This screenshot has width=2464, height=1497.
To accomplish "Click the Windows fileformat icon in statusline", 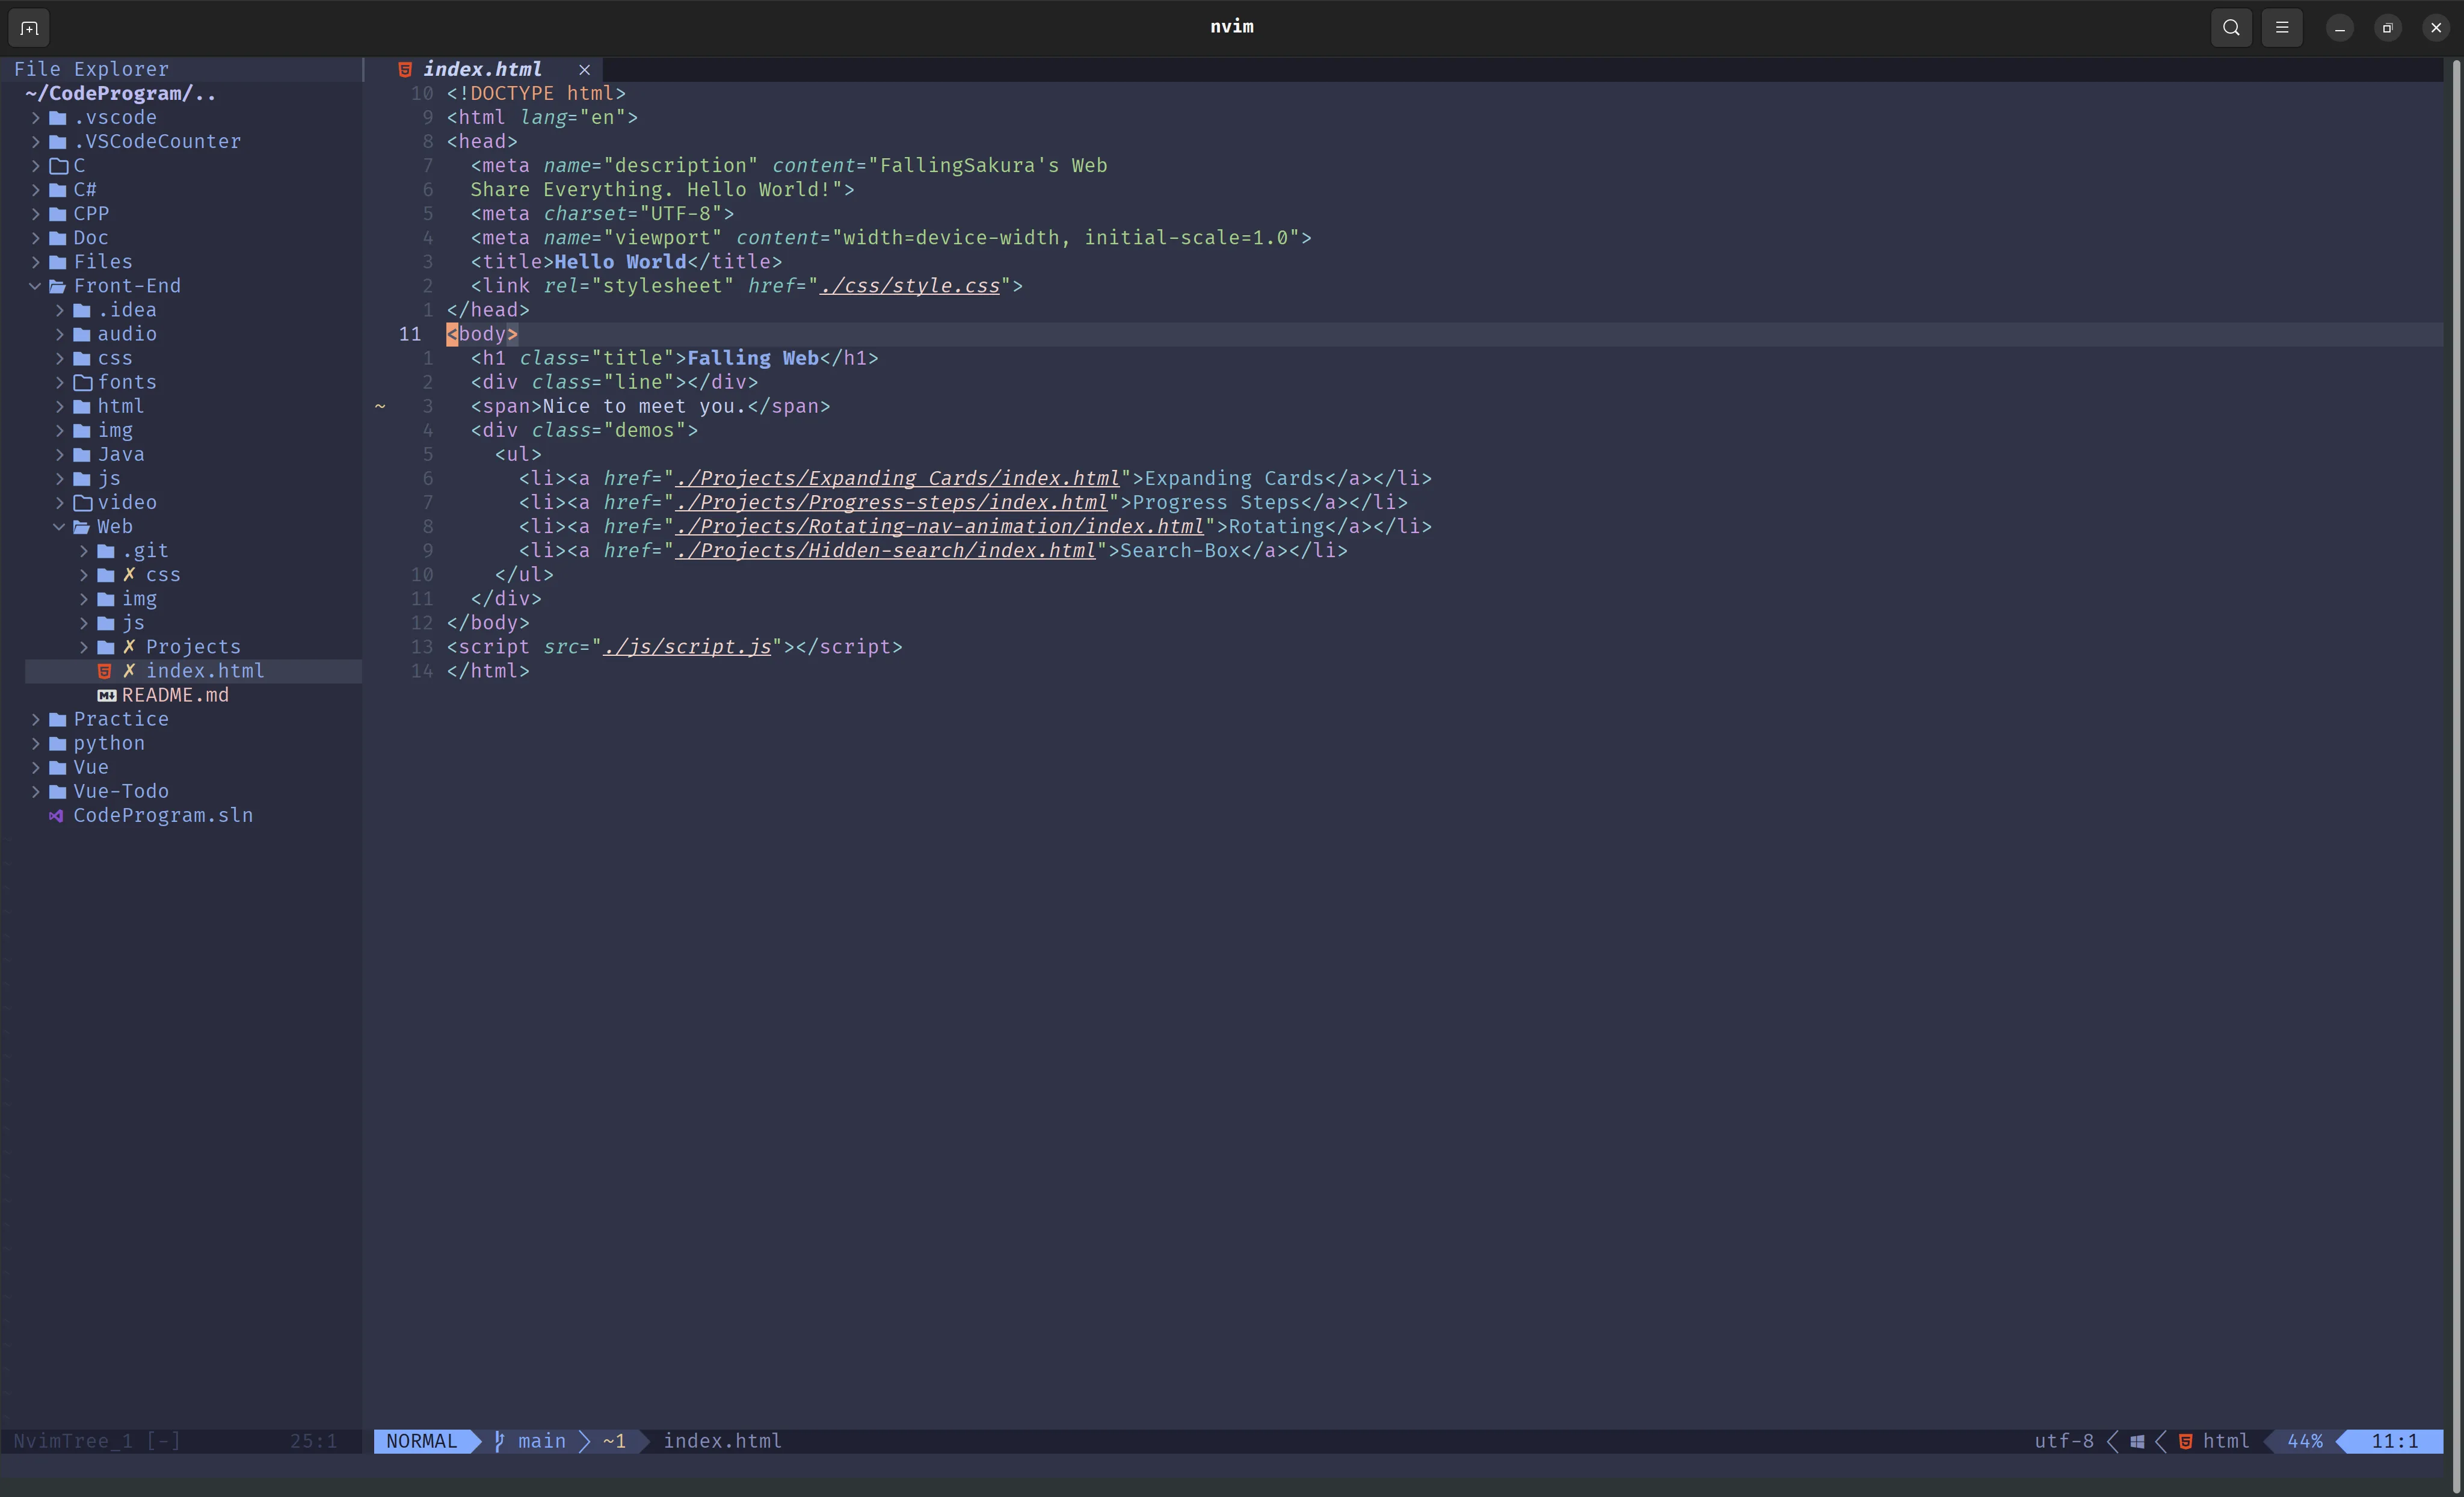I will (2137, 1441).
